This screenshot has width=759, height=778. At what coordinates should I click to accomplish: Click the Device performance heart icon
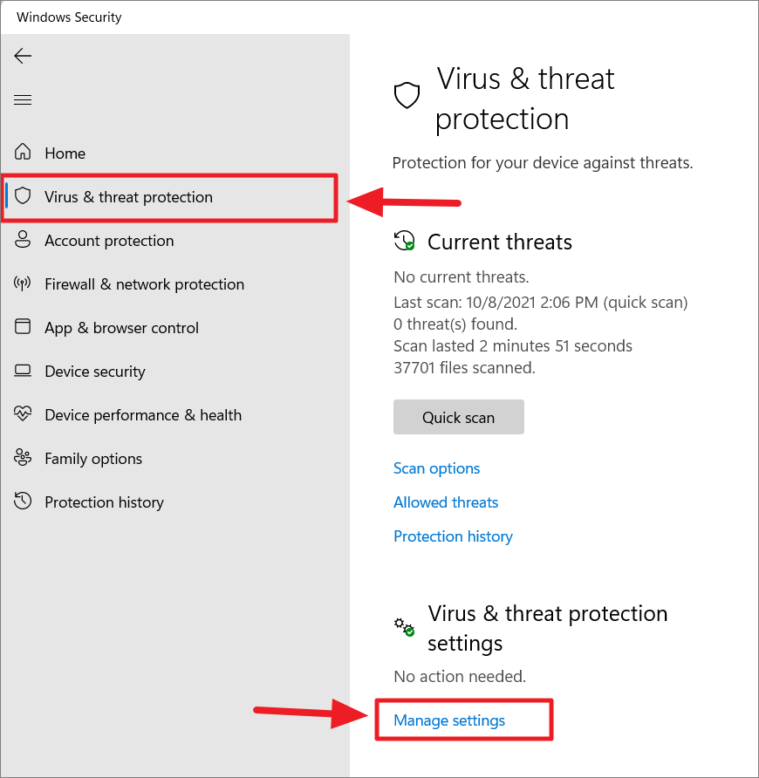(x=23, y=413)
